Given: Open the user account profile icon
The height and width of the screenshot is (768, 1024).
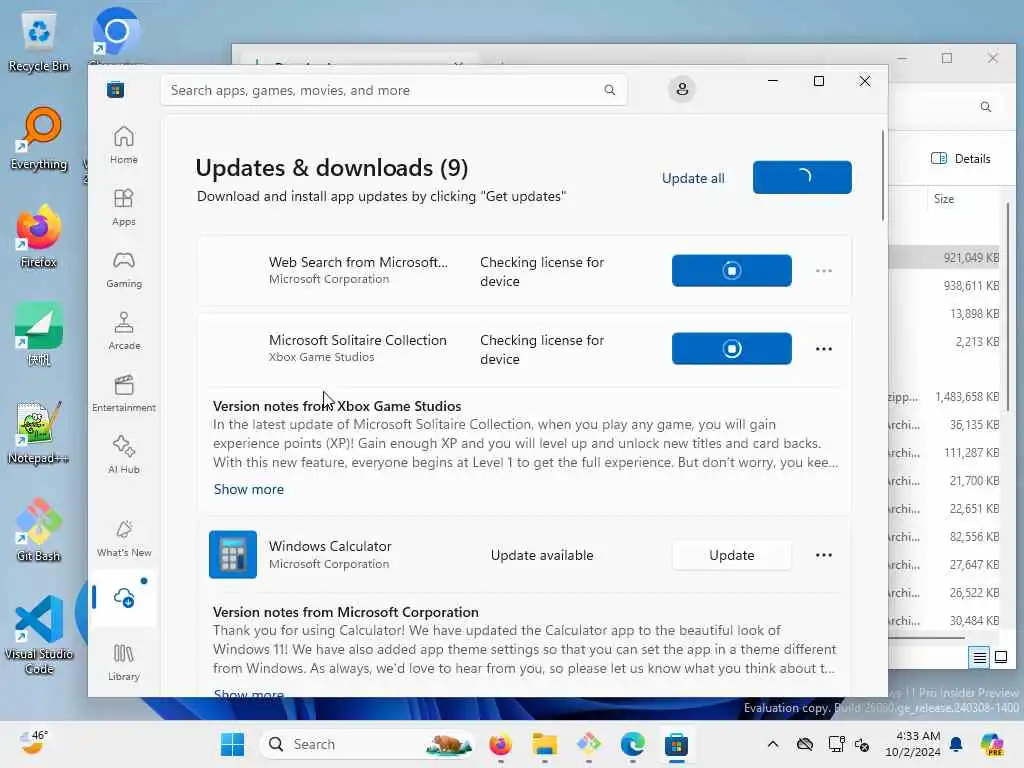Looking at the screenshot, I should click(682, 89).
